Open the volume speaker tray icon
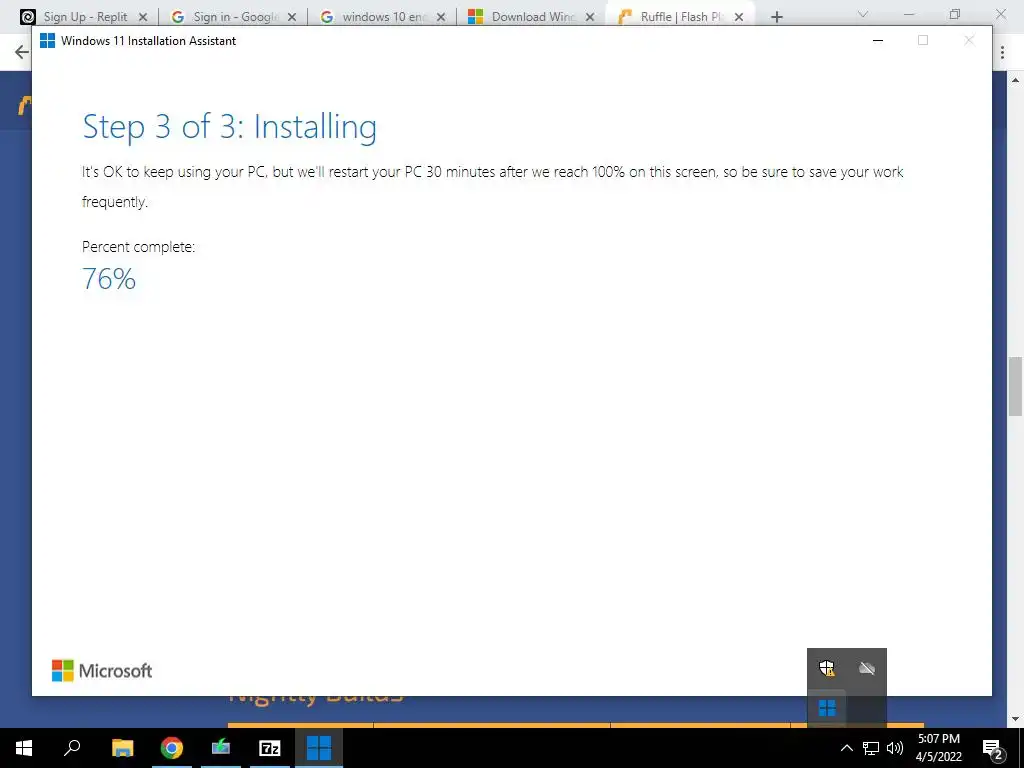 pos(895,748)
